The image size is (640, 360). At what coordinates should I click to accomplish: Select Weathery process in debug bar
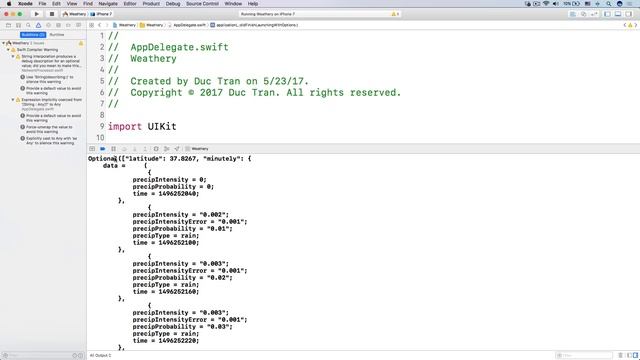point(197,149)
